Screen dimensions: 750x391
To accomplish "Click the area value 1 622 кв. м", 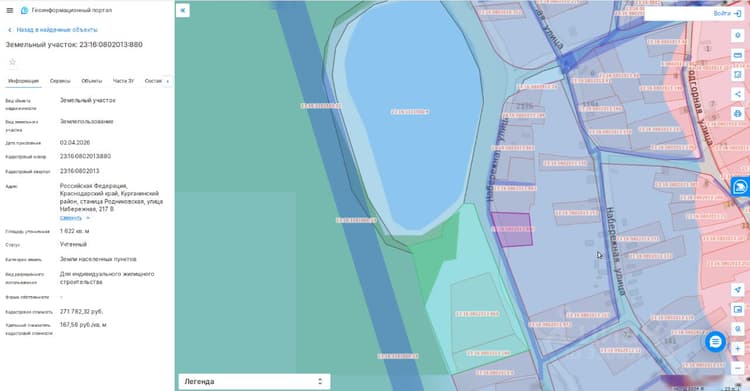I will 74,231.
